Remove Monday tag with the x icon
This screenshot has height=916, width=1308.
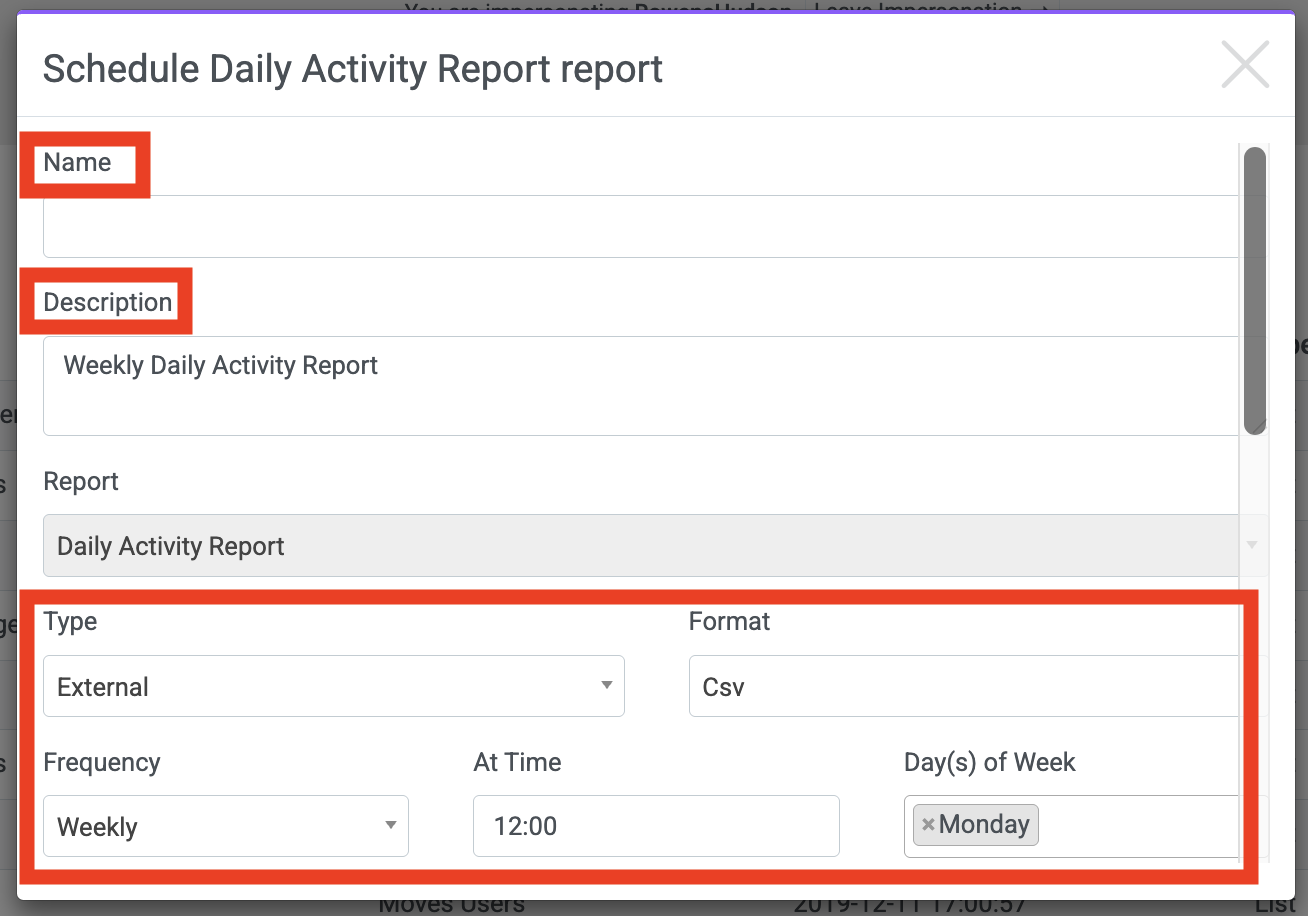pos(928,825)
